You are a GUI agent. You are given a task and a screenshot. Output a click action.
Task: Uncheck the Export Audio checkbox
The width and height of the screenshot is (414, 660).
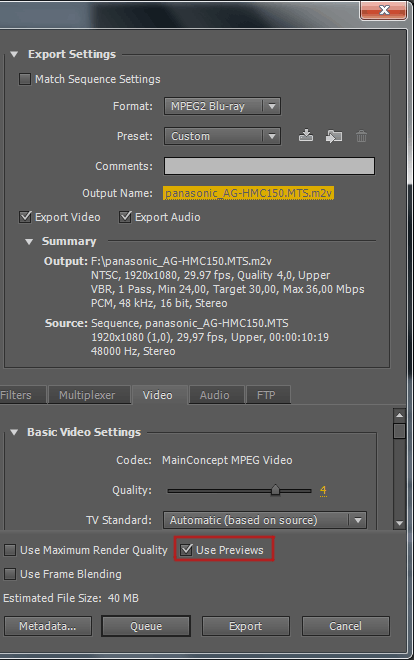[125, 217]
